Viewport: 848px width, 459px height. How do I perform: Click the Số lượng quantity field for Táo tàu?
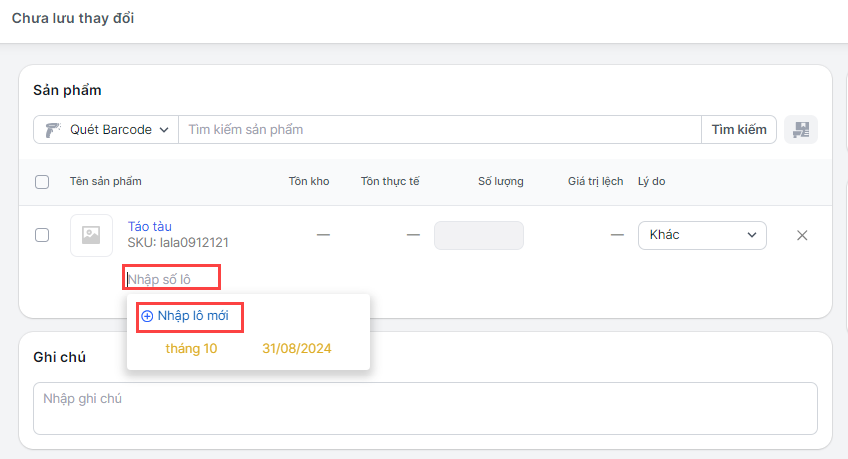(x=479, y=235)
